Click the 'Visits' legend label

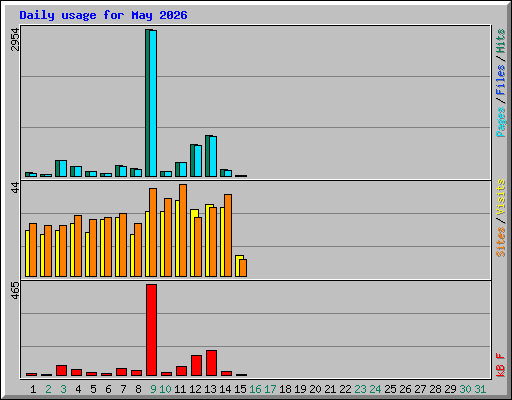click(x=501, y=197)
